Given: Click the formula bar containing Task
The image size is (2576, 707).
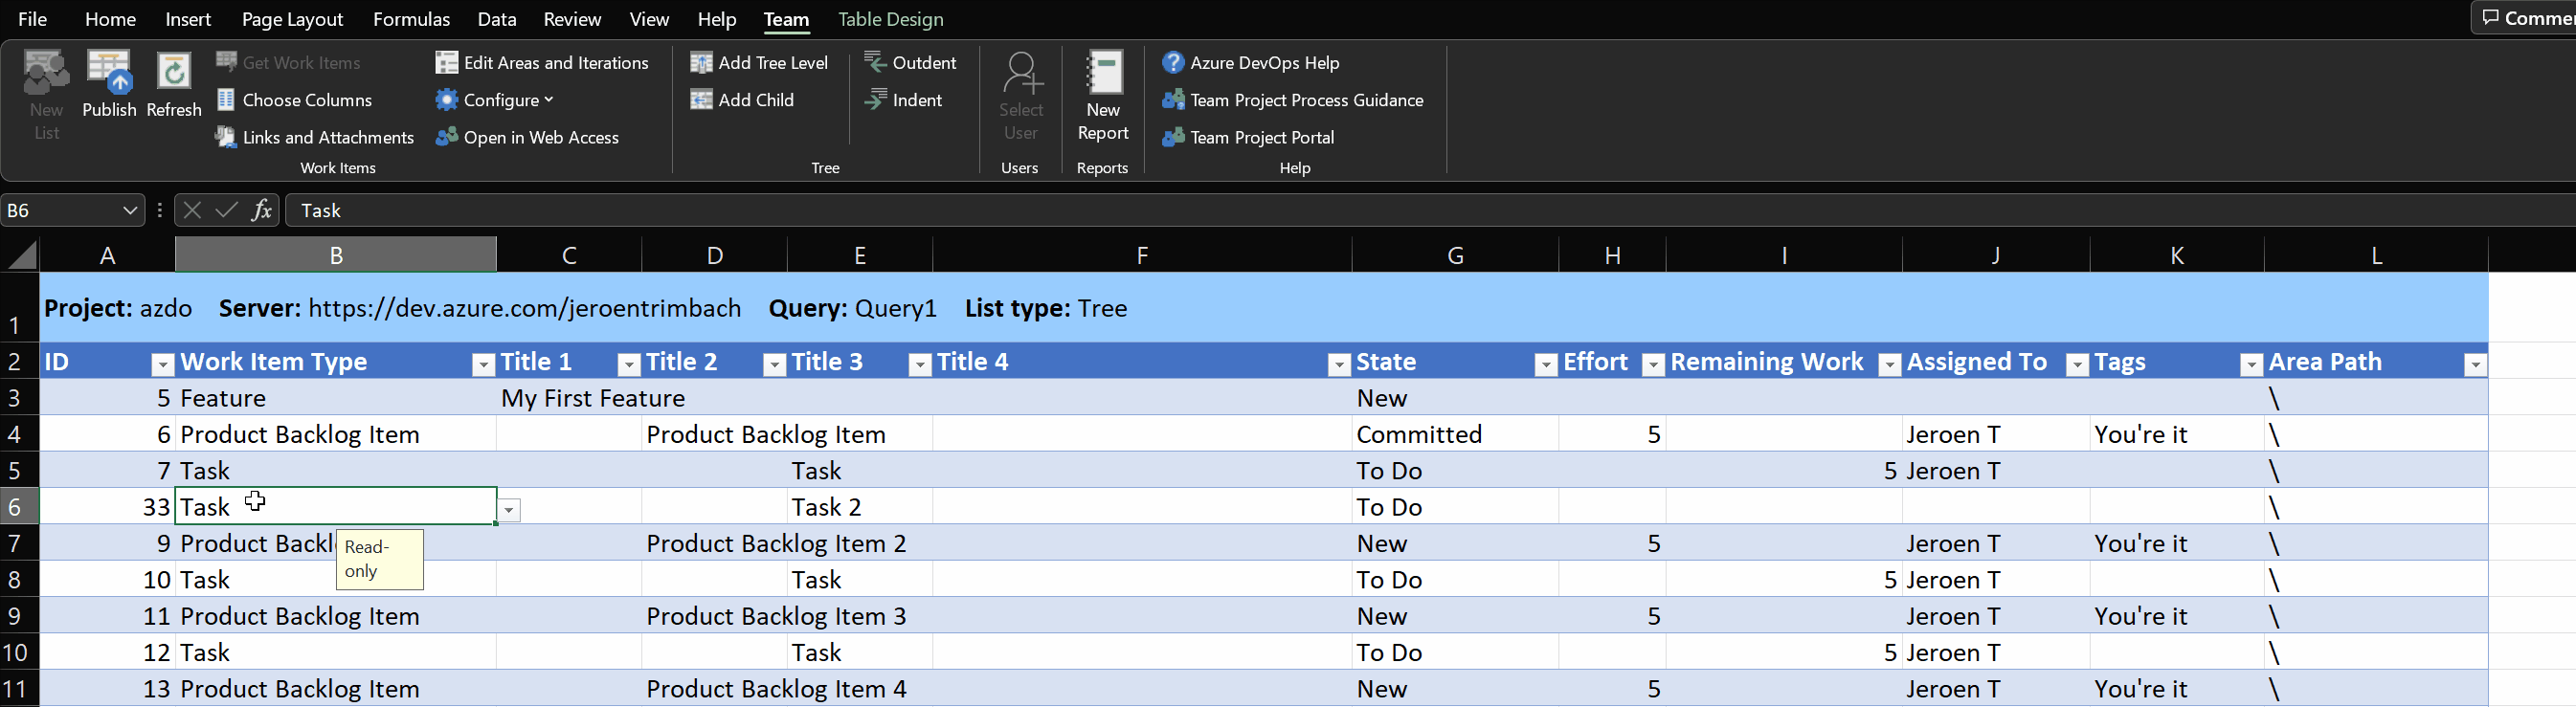Looking at the screenshot, I should click(x=1430, y=210).
